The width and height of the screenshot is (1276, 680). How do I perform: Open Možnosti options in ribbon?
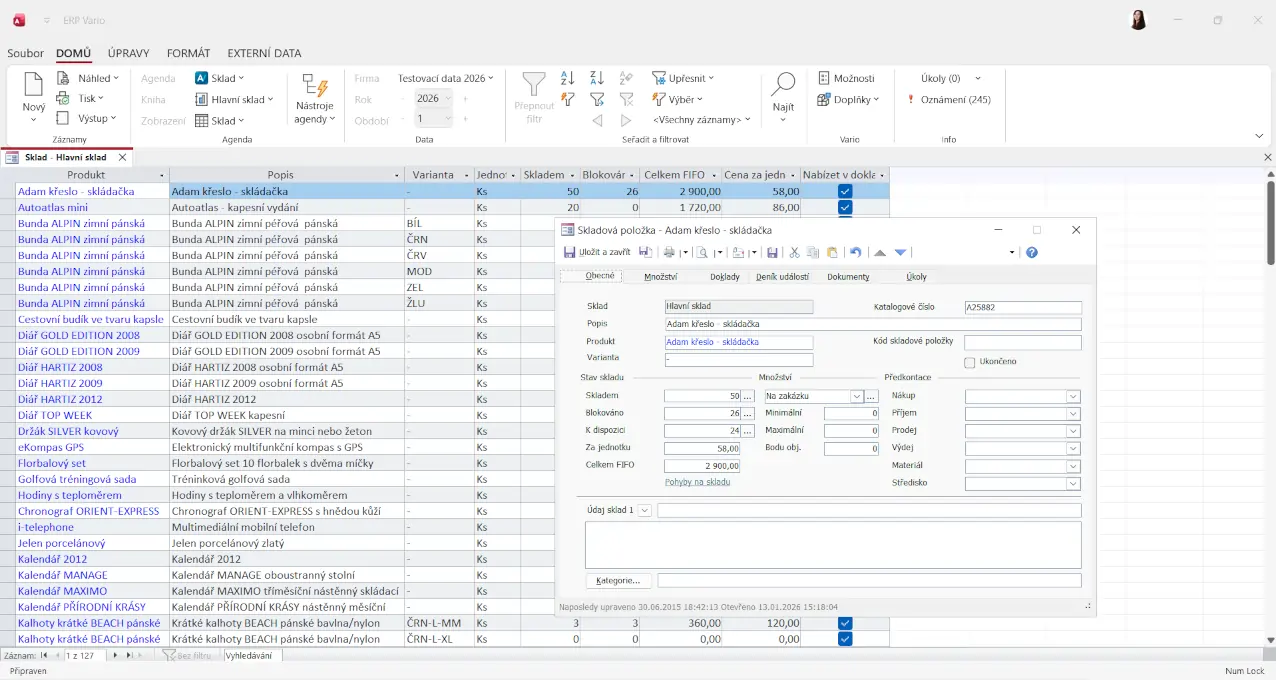point(846,78)
